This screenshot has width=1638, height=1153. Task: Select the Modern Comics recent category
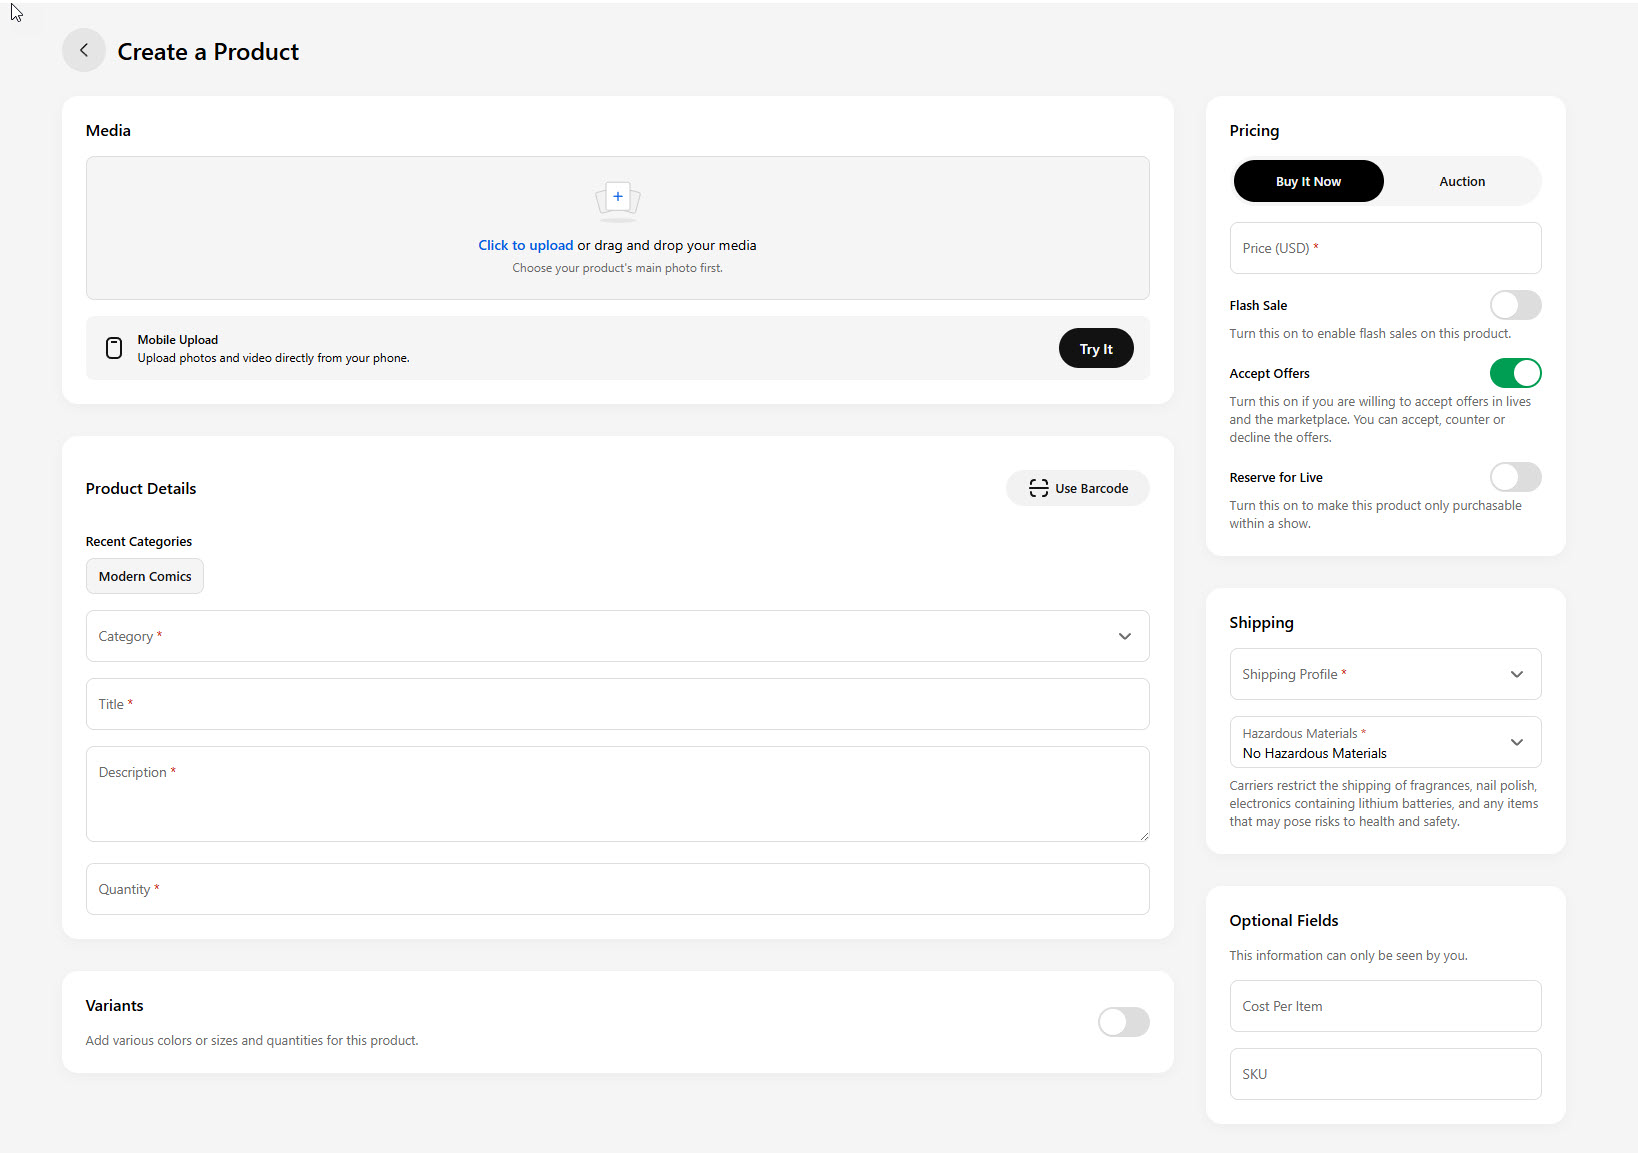144,576
